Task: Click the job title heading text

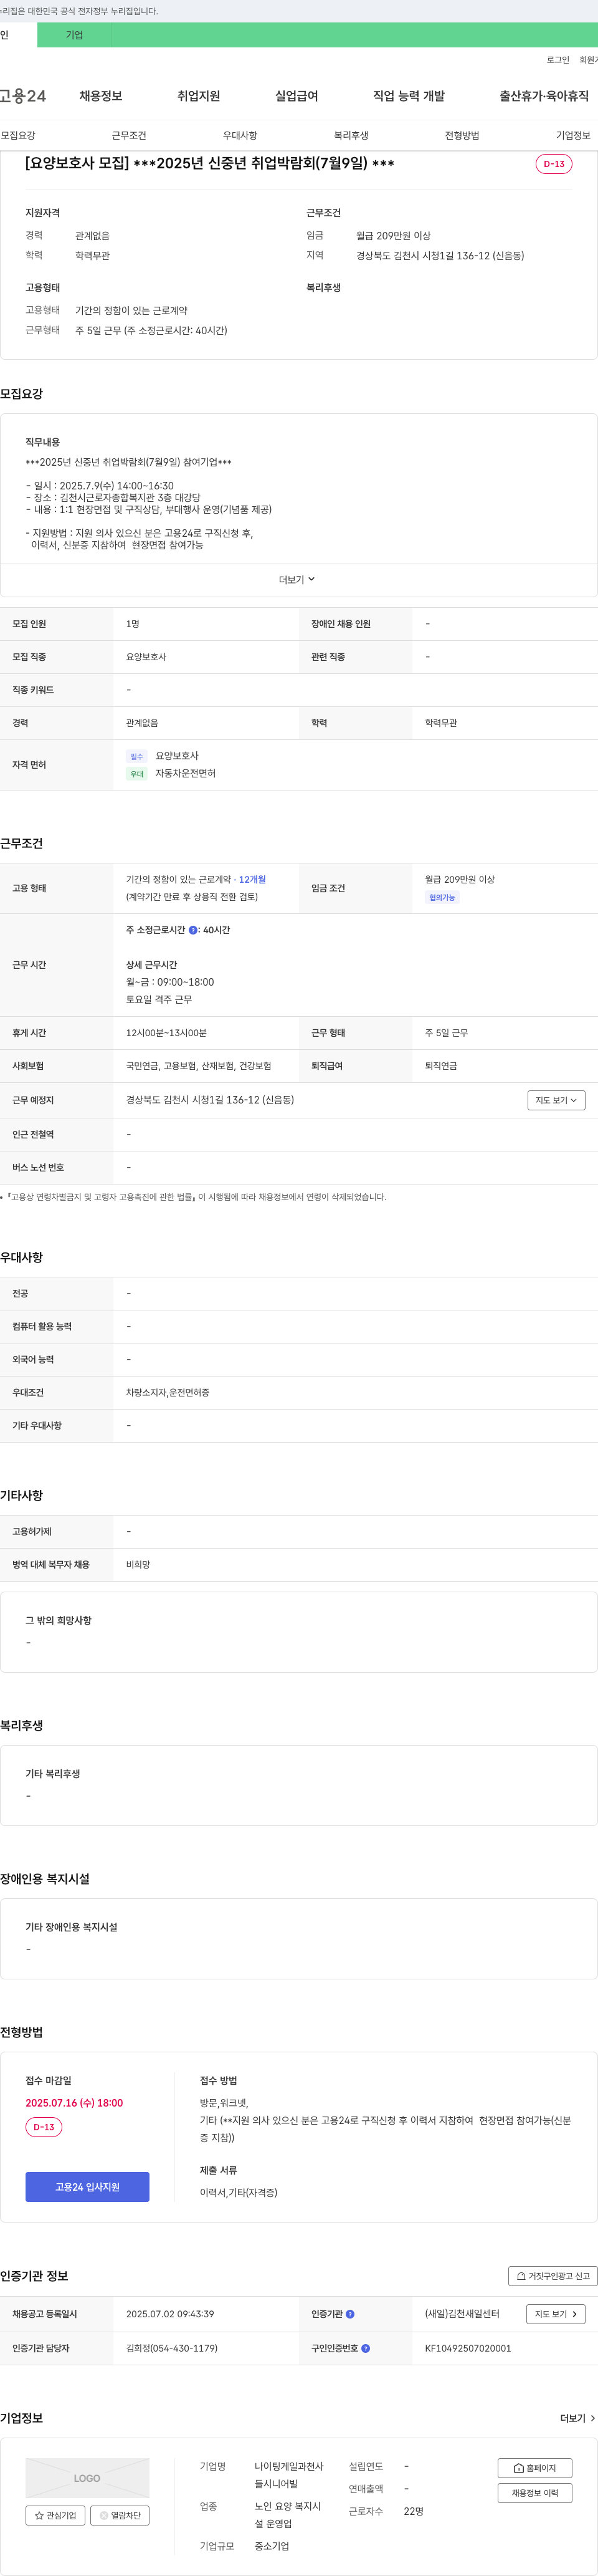Action: click(210, 163)
